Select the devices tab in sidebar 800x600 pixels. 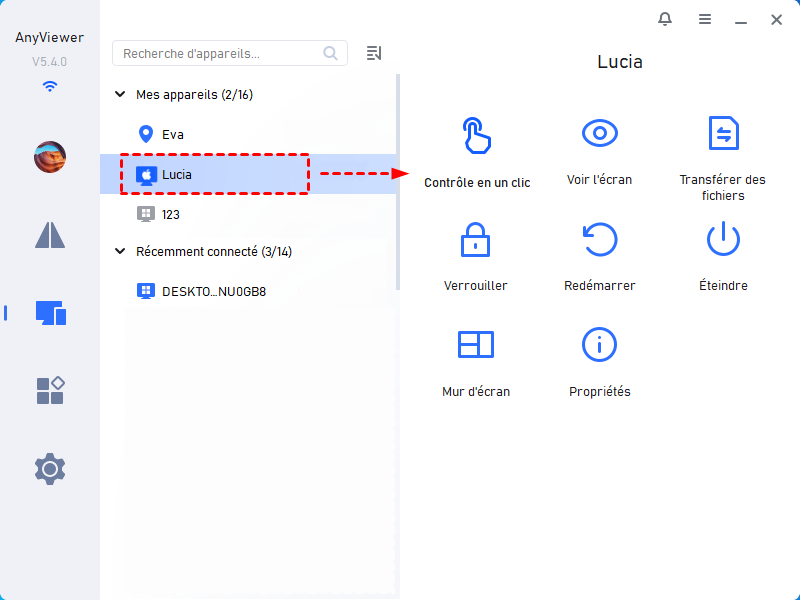(51, 313)
